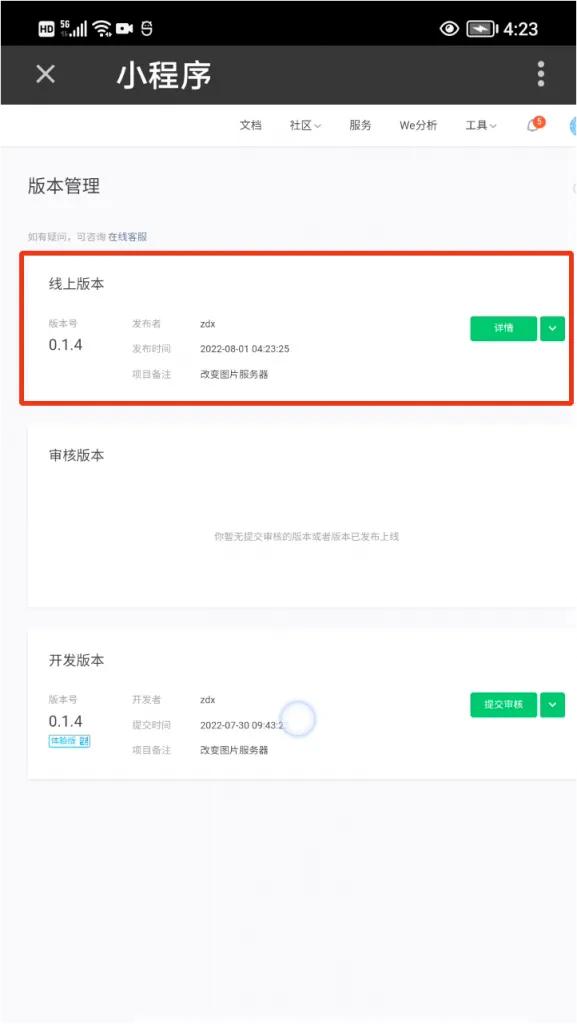577x1024 pixels.
Task: Switch to the We分析 tab
Action: point(417,125)
